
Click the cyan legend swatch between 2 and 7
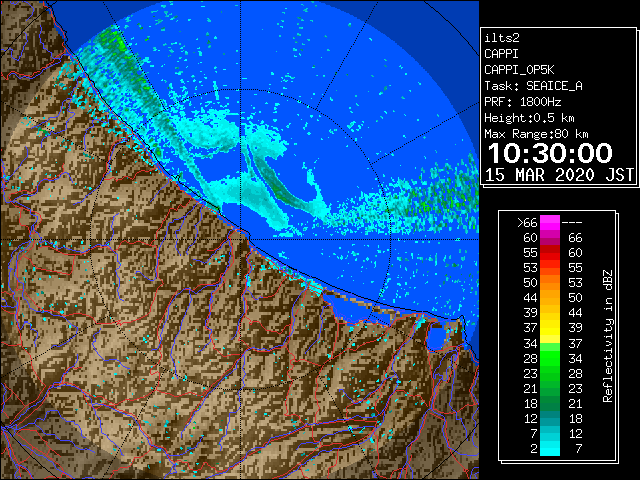pyautogui.click(x=550, y=449)
